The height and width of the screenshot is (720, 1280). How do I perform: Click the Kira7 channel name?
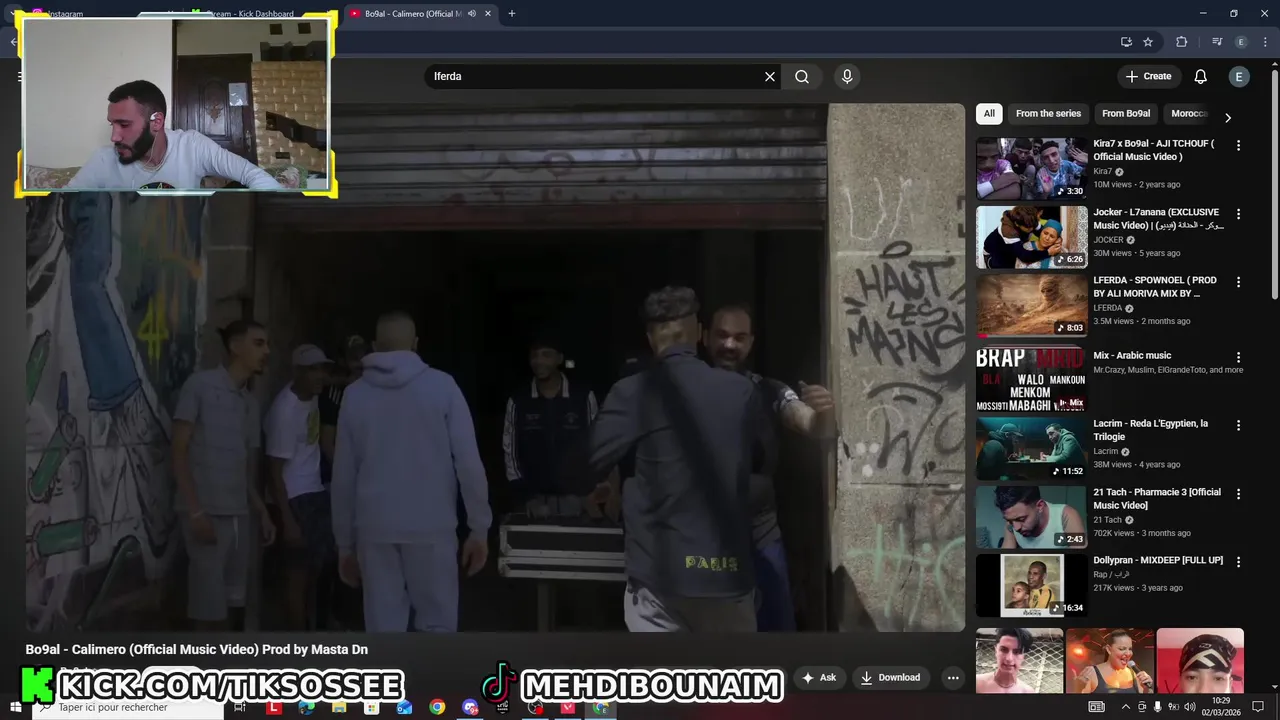coord(1103,171)
